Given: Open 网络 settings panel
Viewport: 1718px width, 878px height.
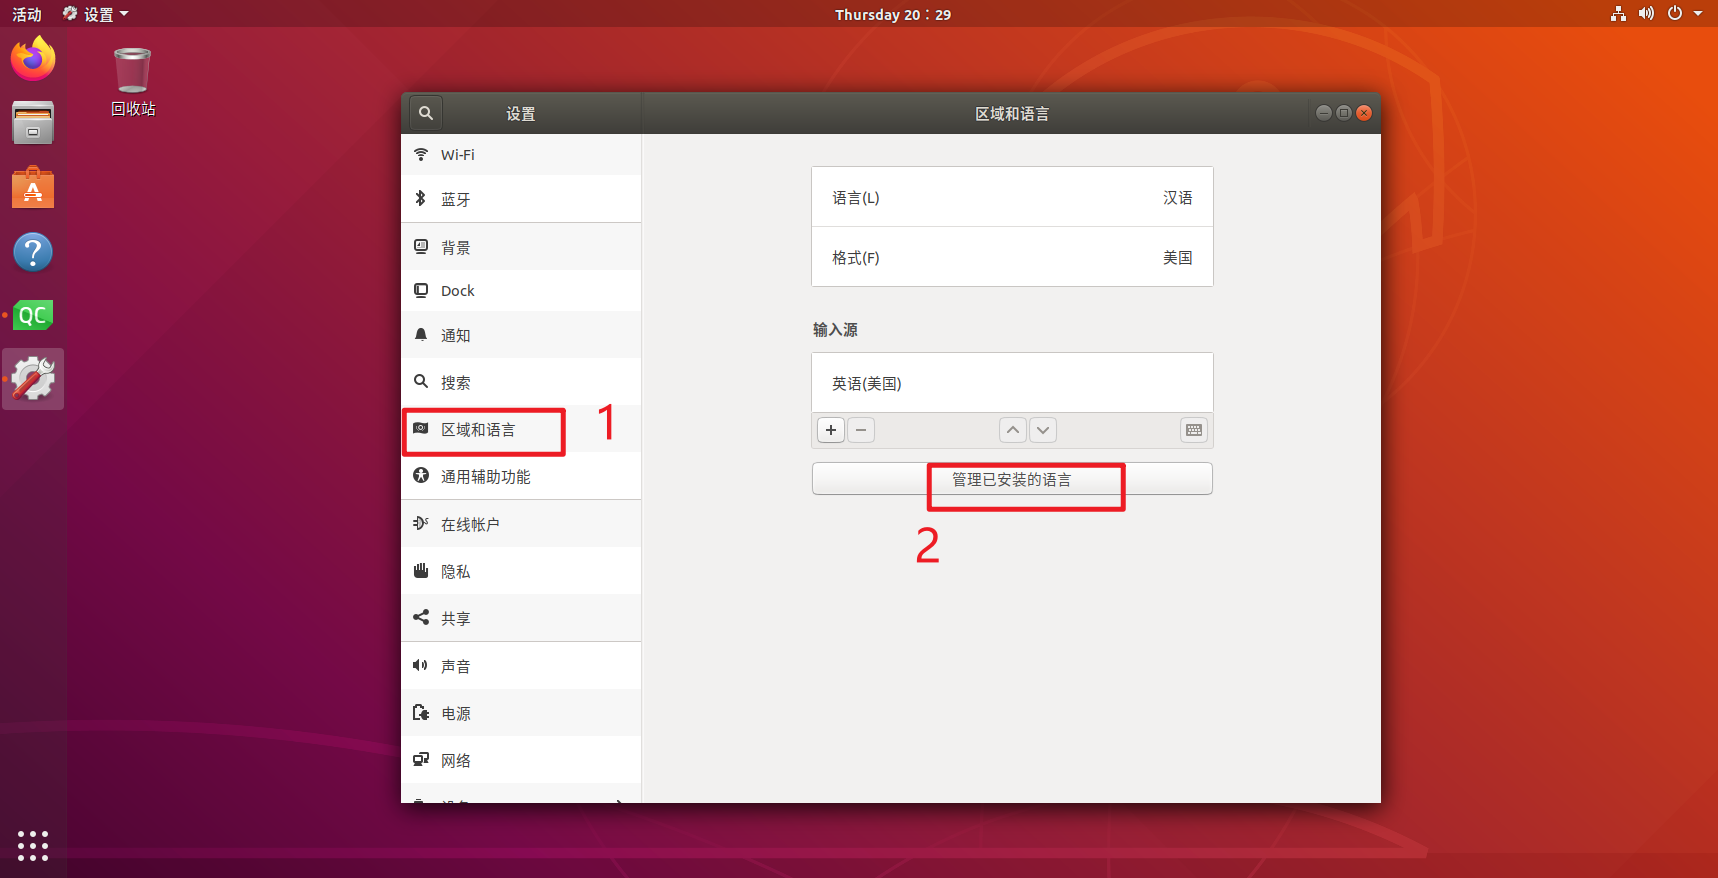Looking at the screenshot, I should point(521,760).
